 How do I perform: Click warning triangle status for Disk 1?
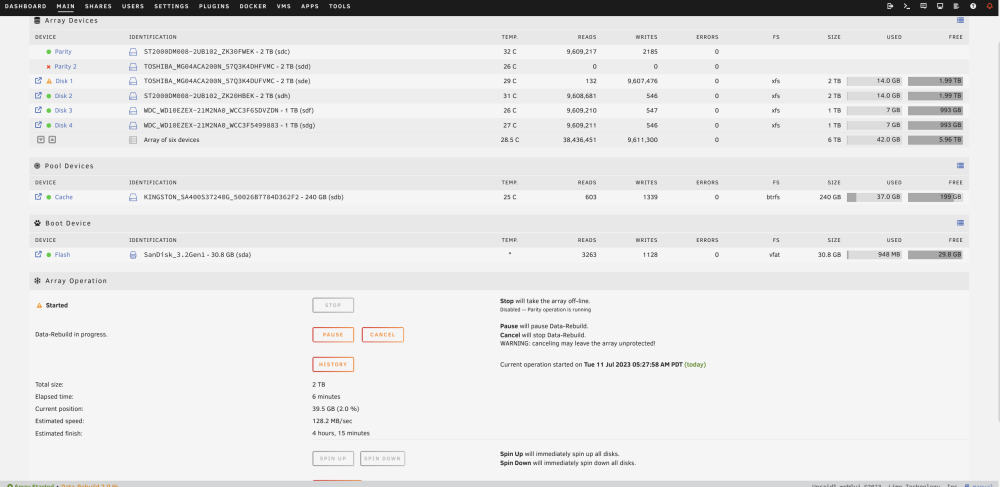[48, 81]
